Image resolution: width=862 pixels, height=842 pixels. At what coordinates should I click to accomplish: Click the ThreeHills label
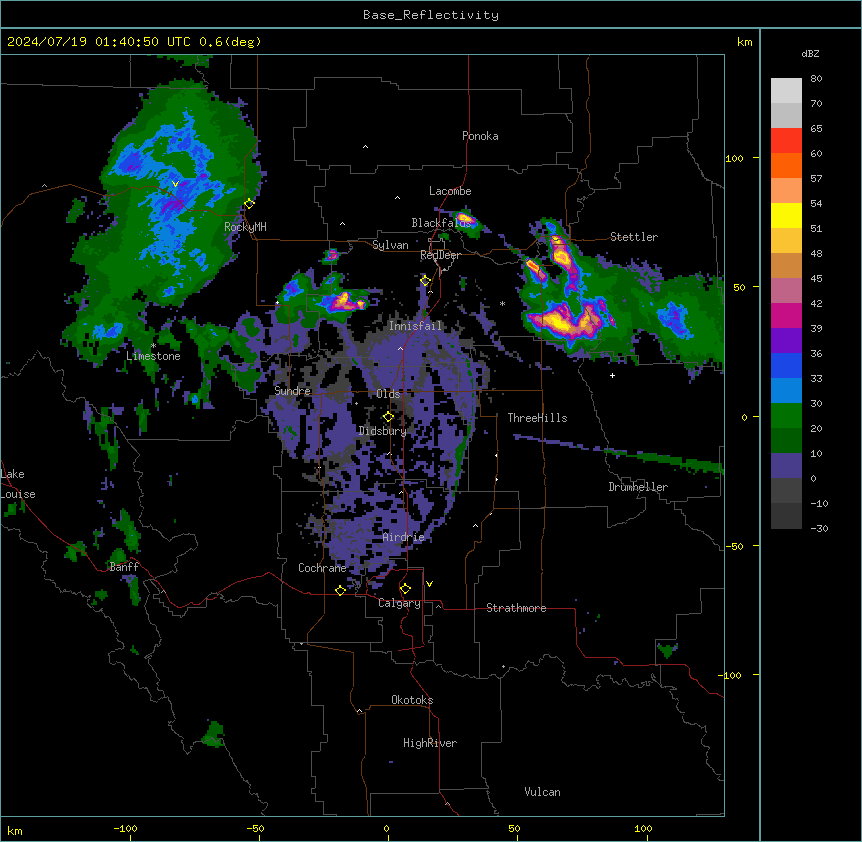537,418
